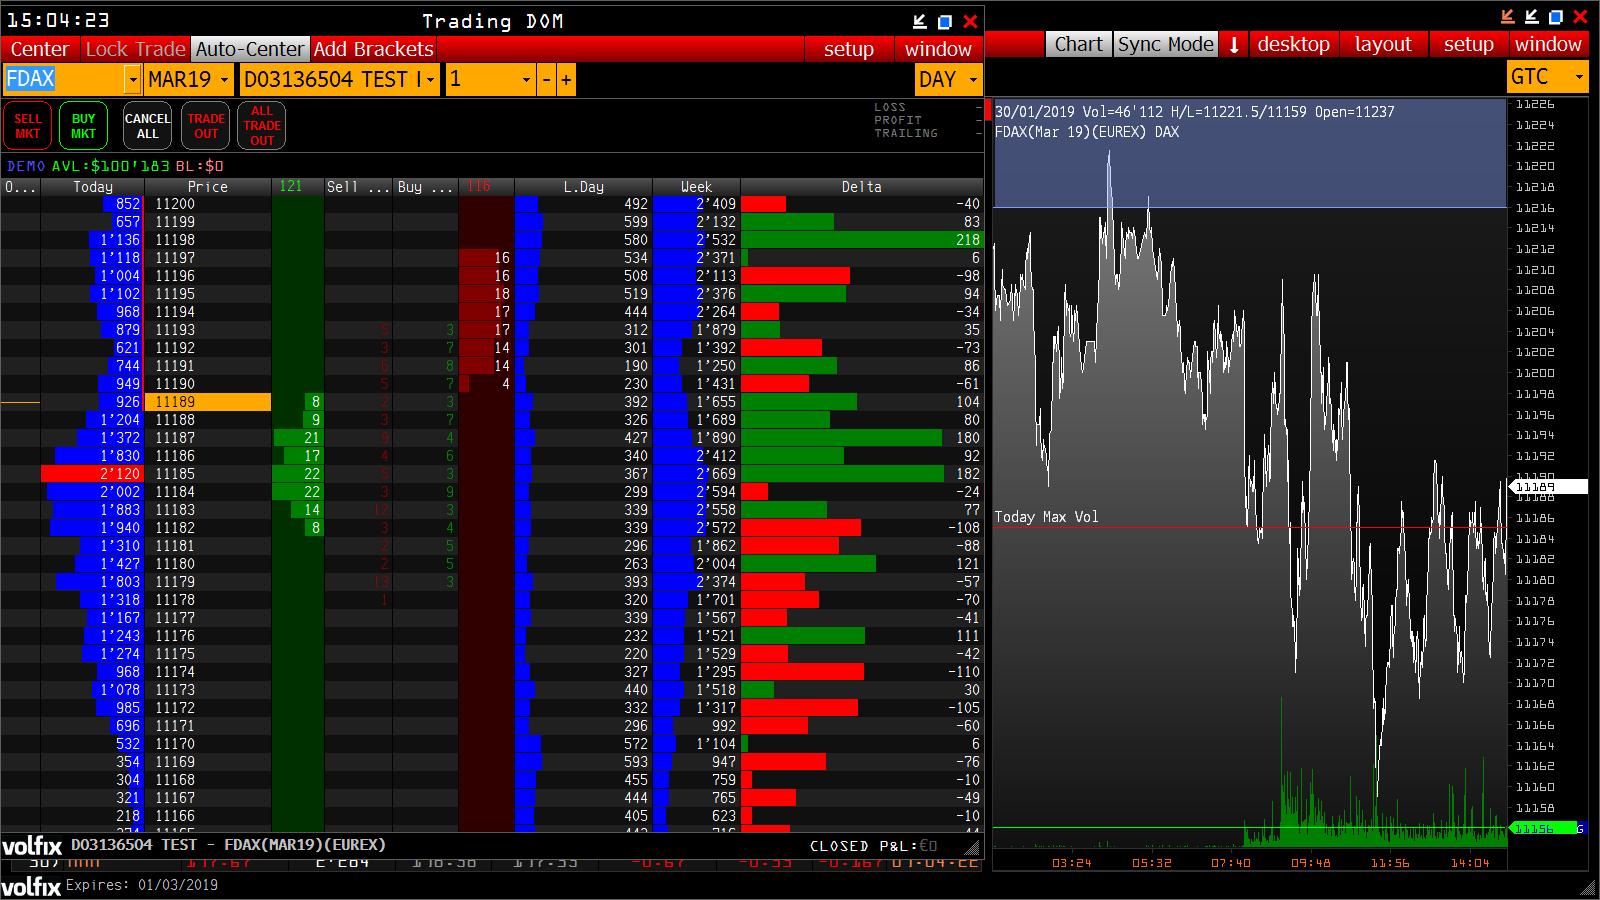Click the blue maximize icon in chart window
Viewport: 1600px width, 900px height.
tap(1556, 16)
